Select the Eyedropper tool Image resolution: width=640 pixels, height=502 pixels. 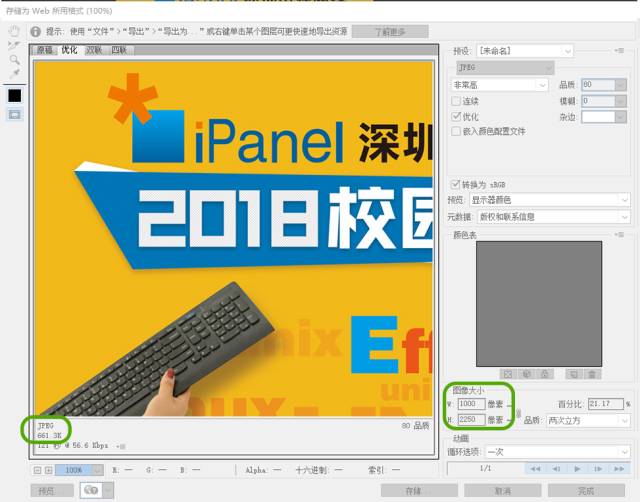coord(15,73)
